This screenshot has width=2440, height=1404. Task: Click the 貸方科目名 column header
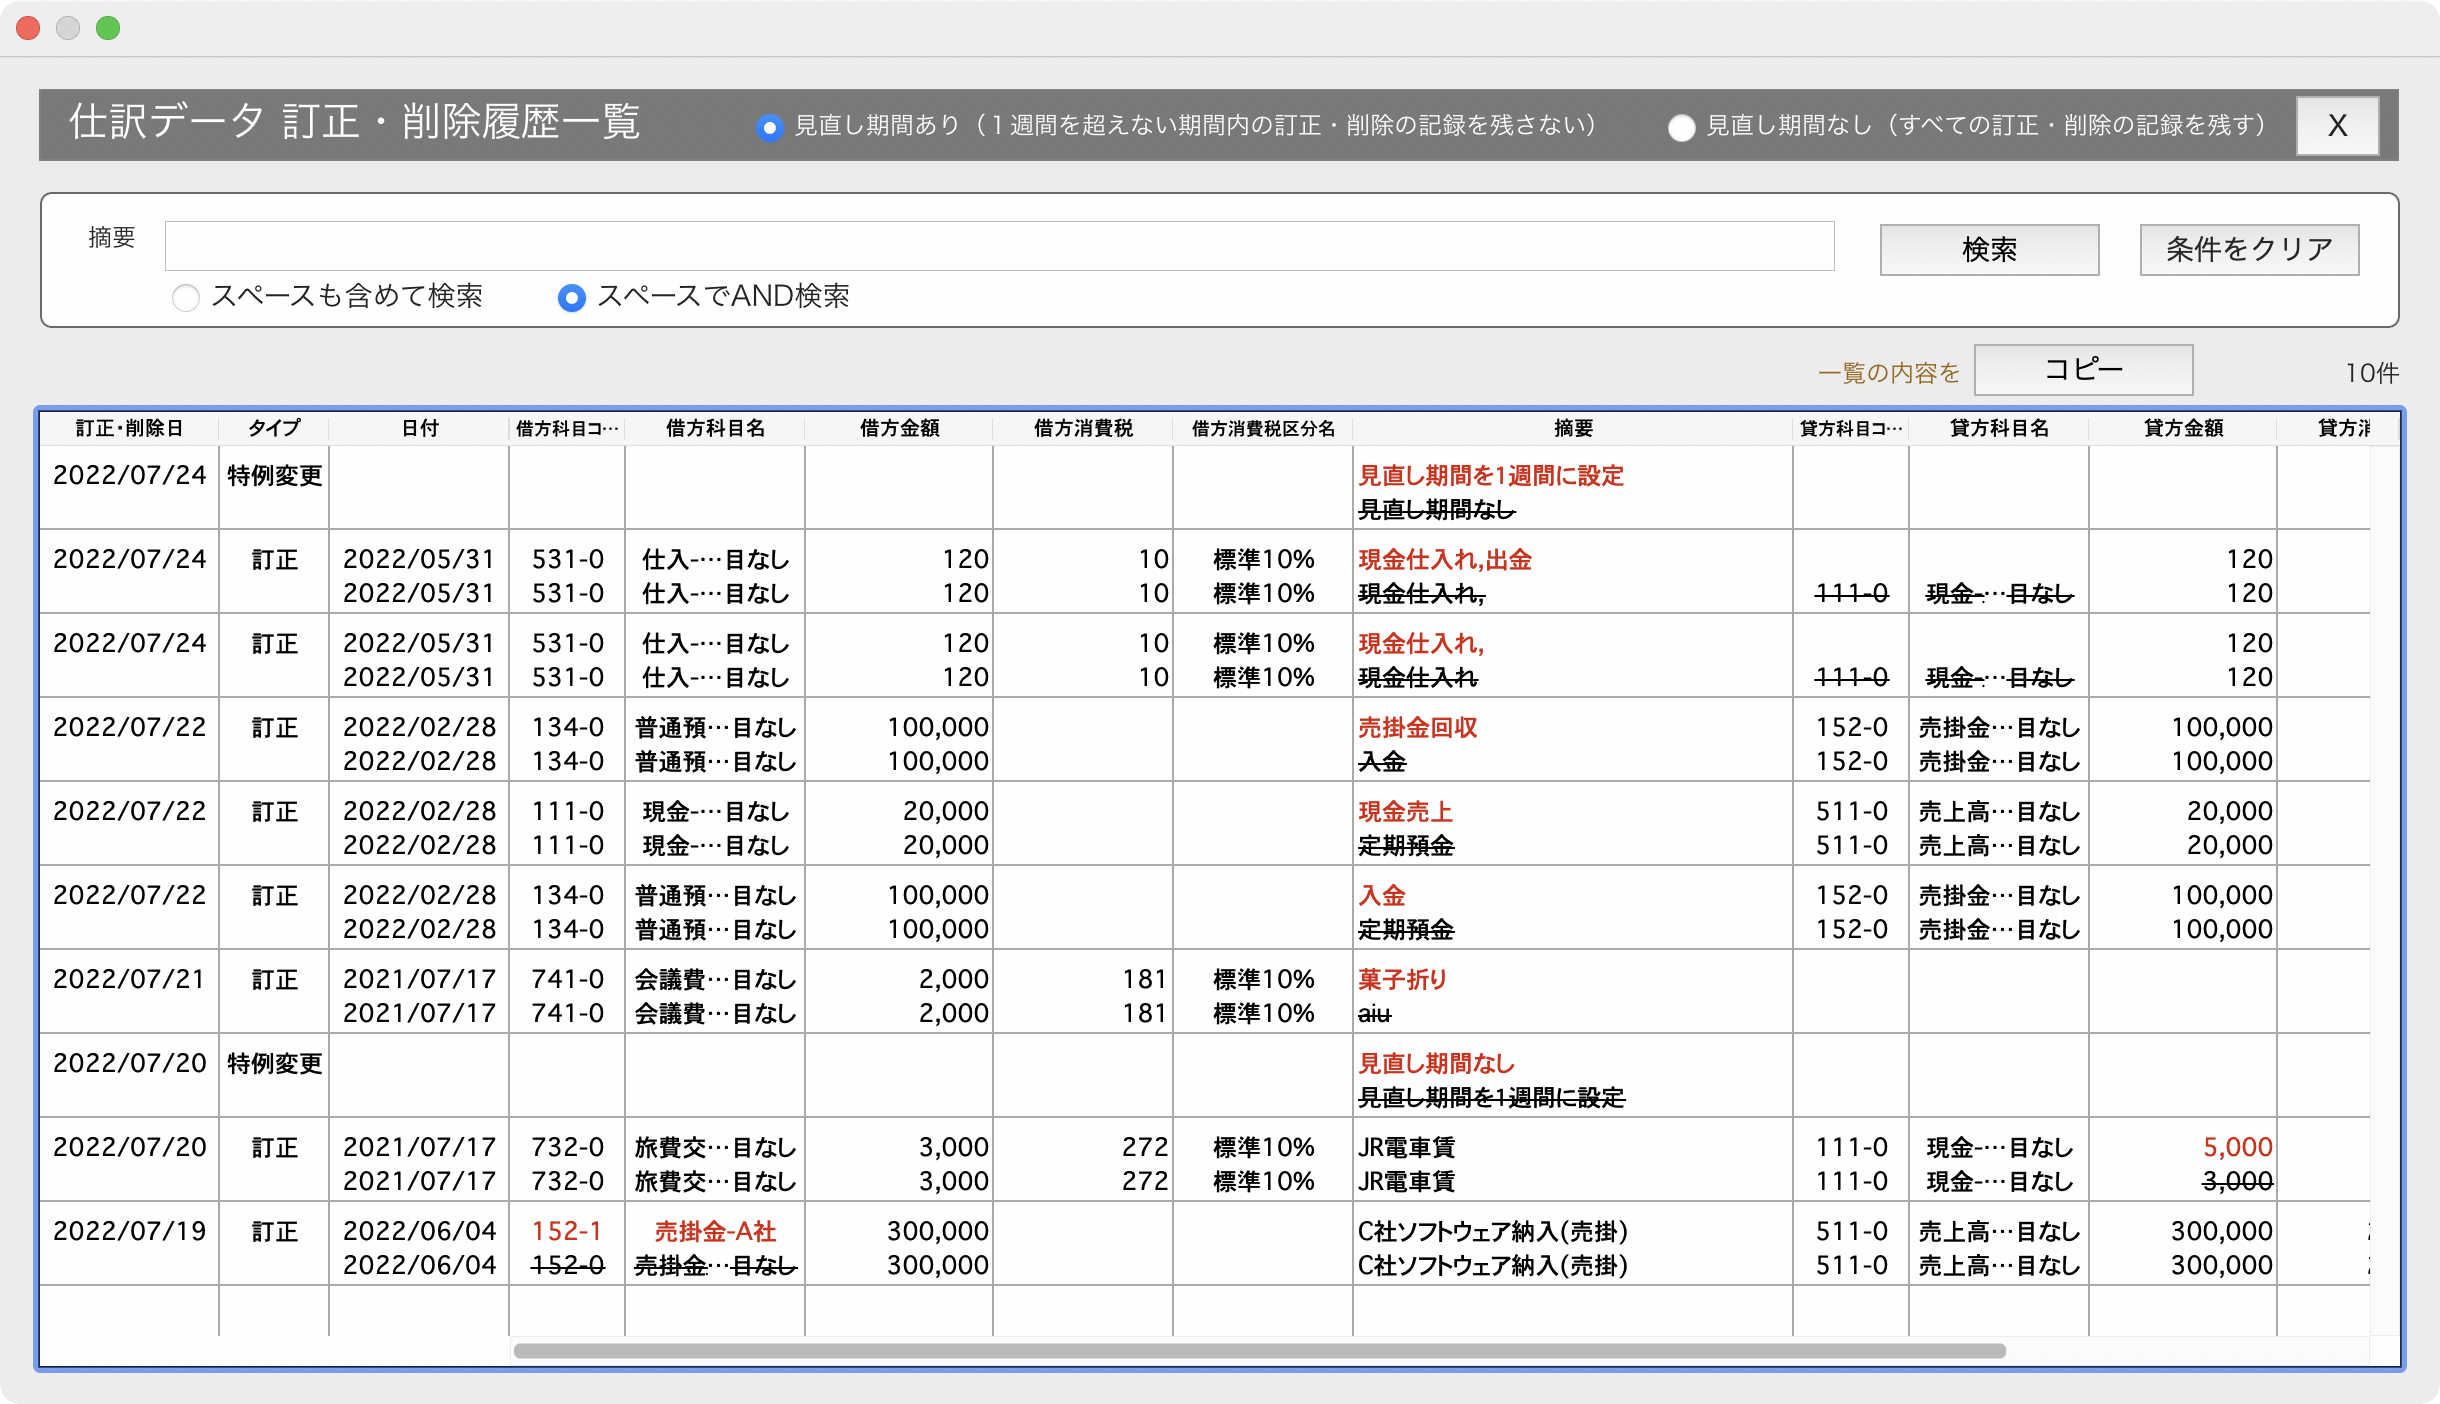pos(1999,428)
